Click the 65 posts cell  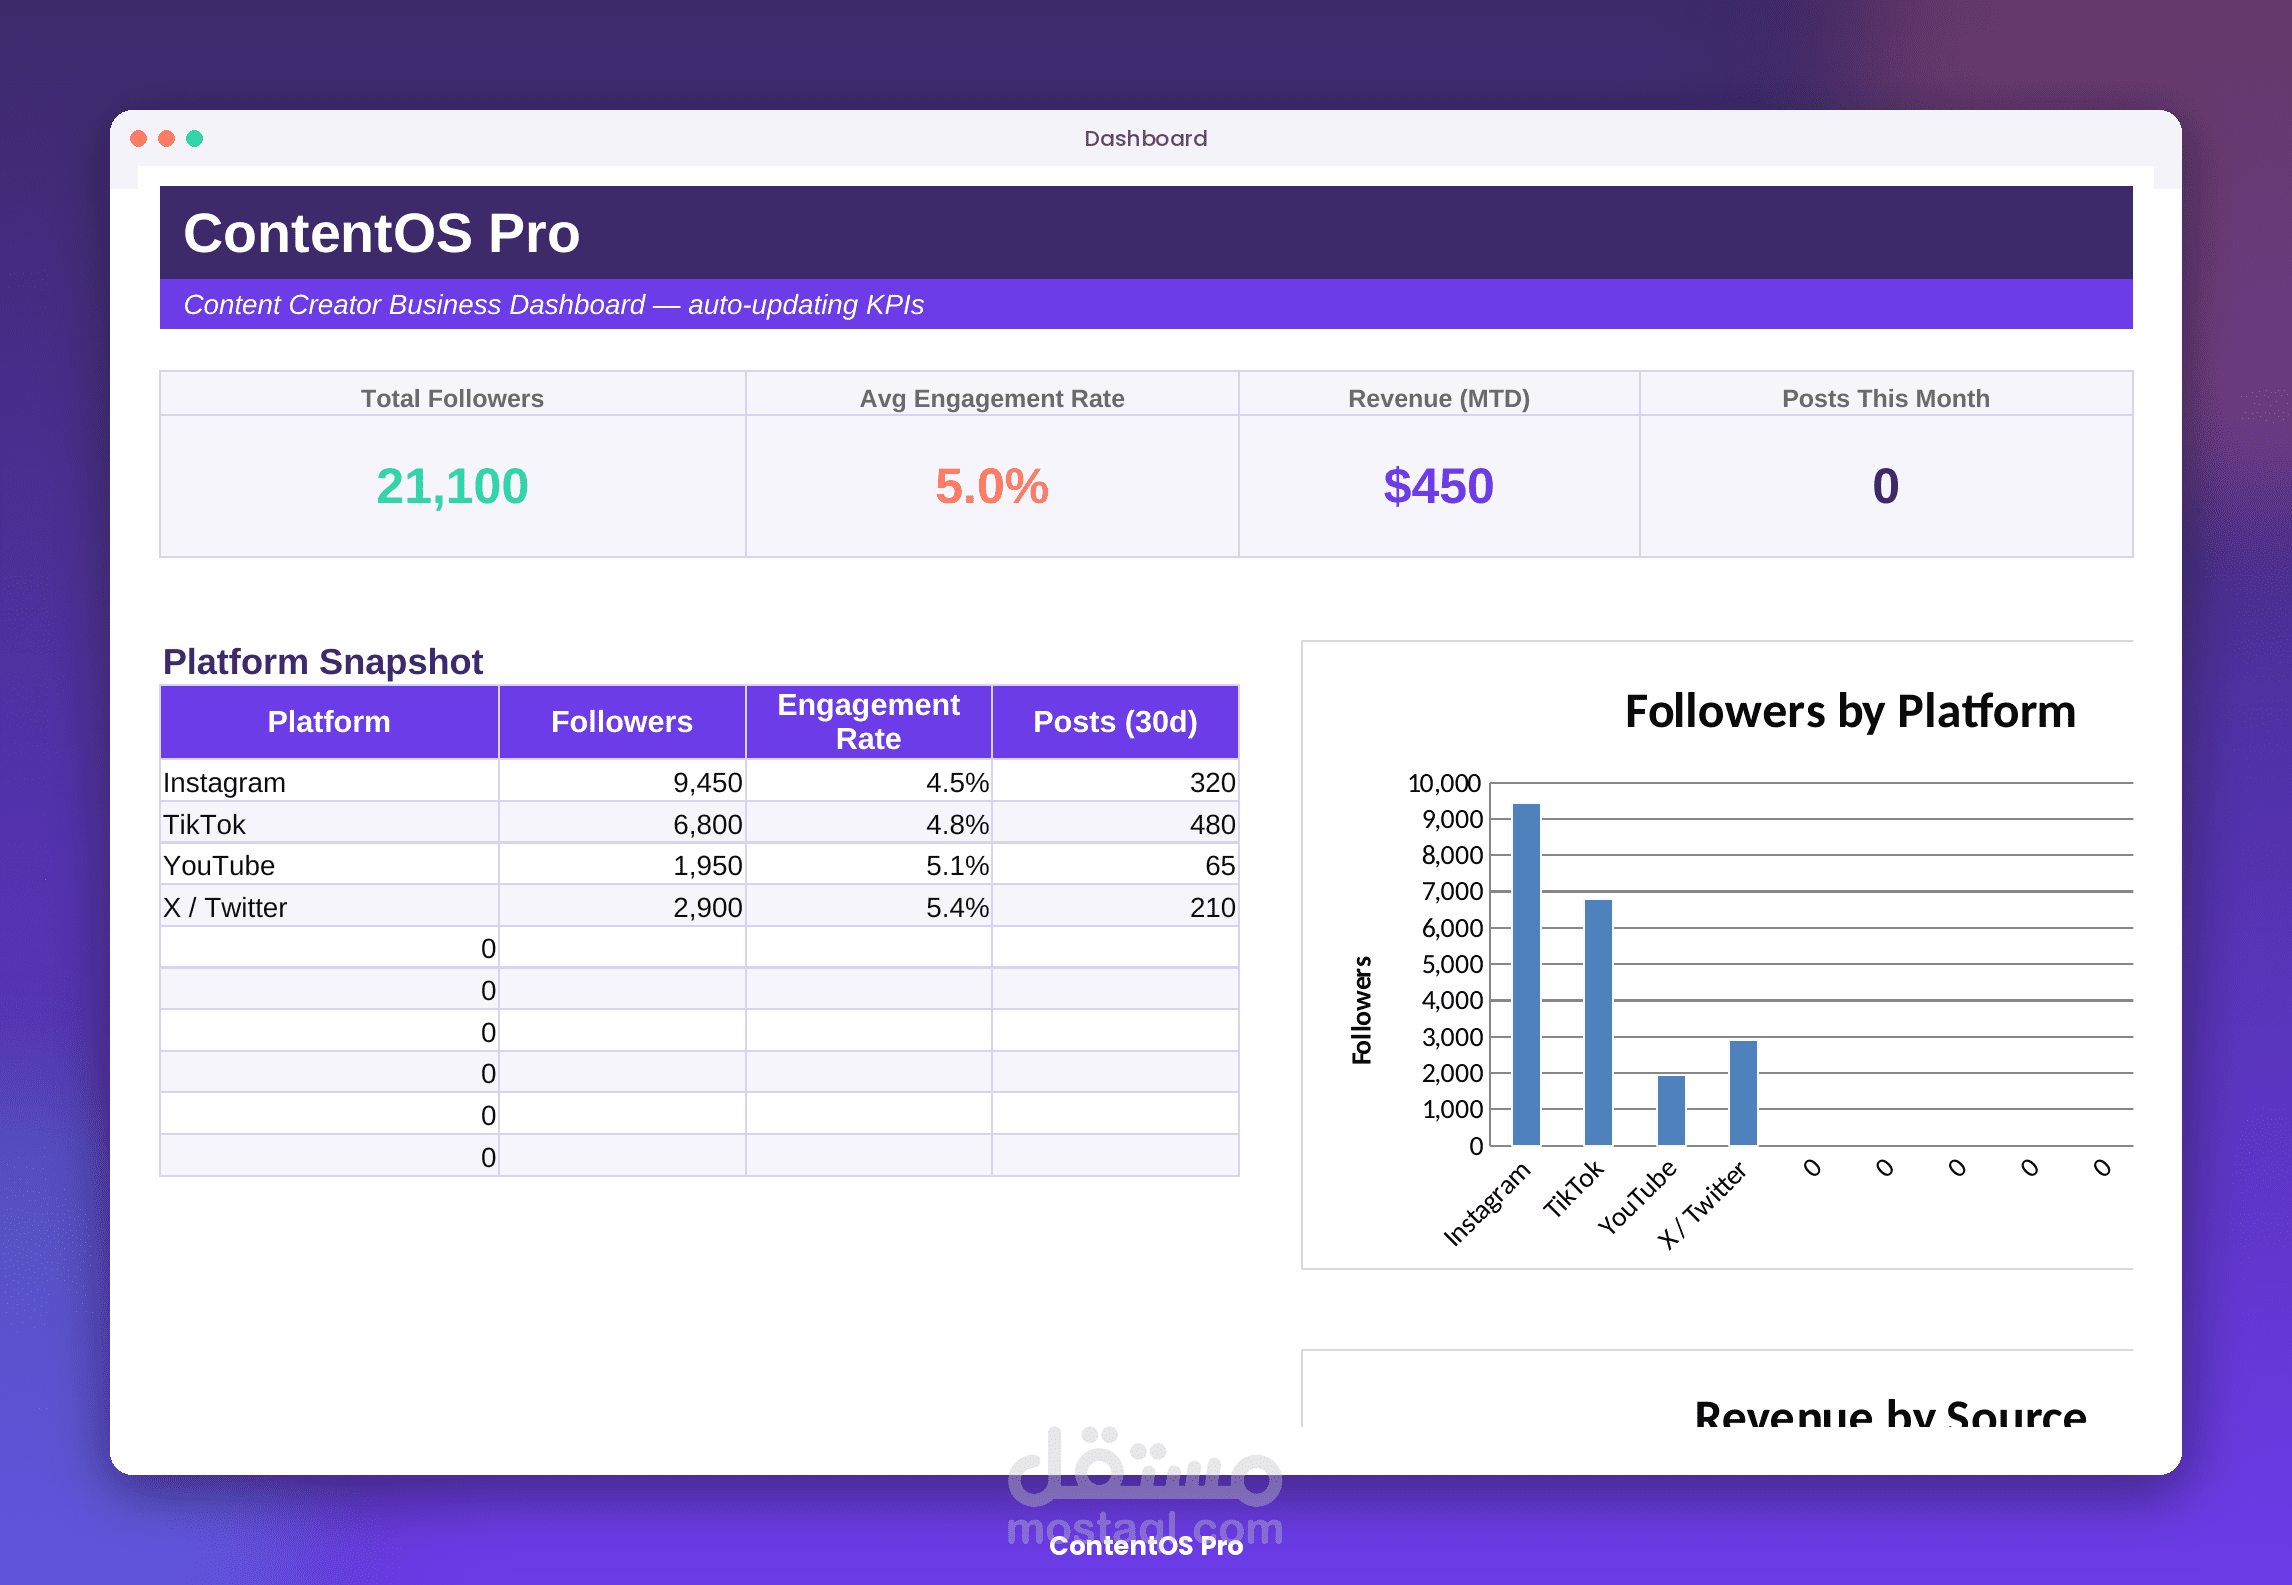click(1115, 865)
